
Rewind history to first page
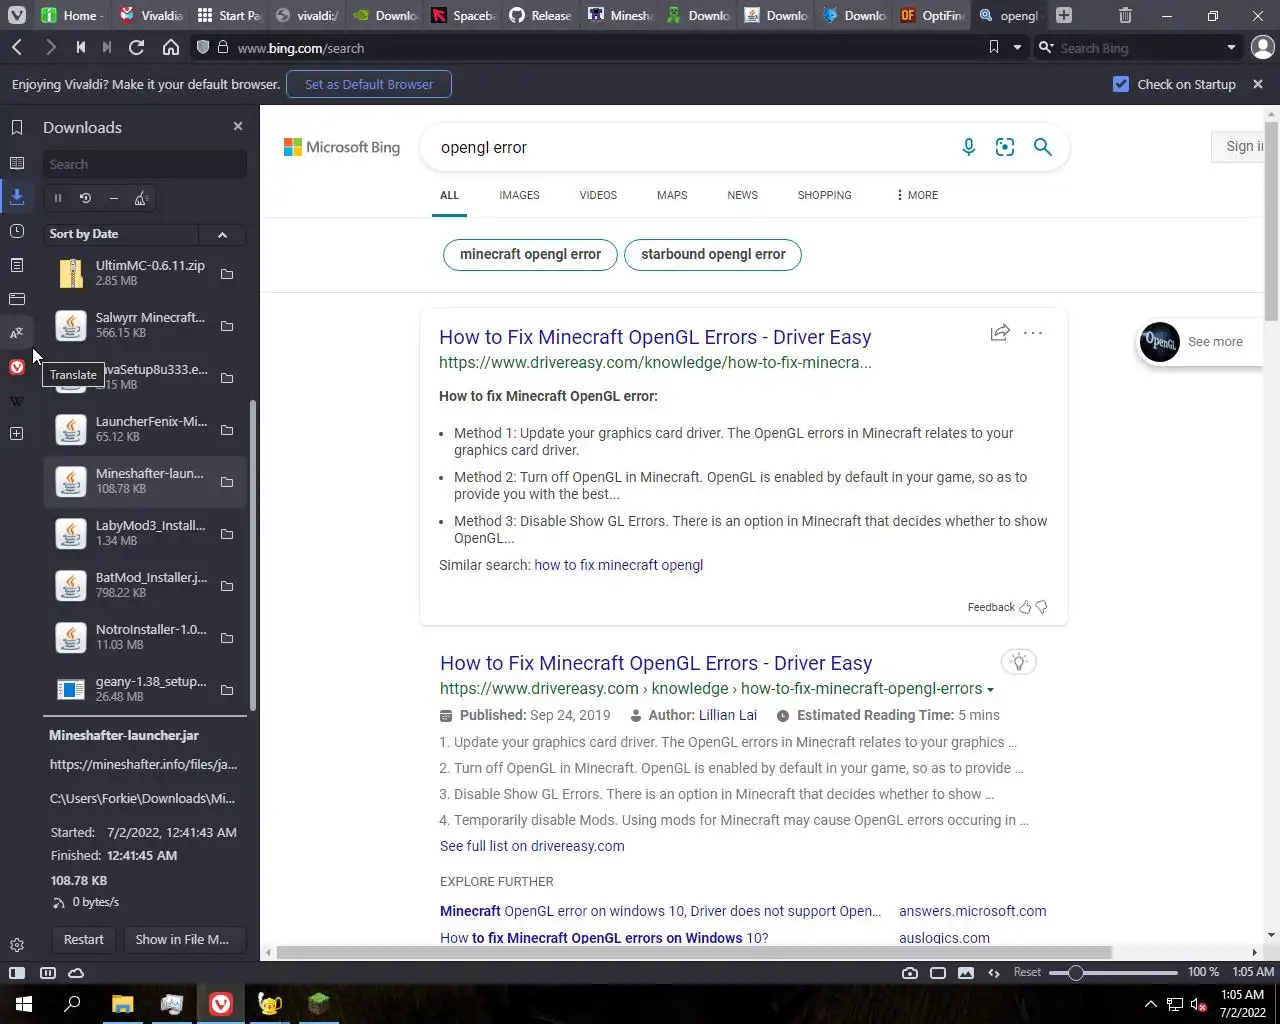pyautogui.click(x=81, y=47)
